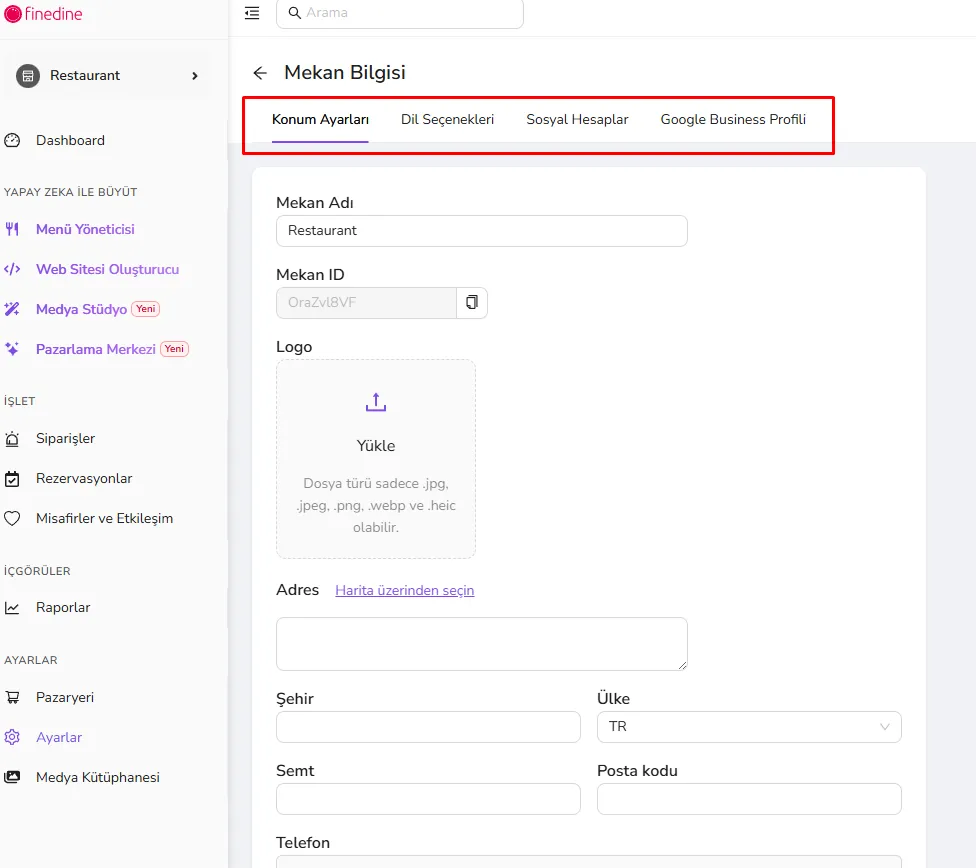Viewport: 976px width, 868px height.
Task: Open Medya Kütüphanesi
Action: [98, 776]
